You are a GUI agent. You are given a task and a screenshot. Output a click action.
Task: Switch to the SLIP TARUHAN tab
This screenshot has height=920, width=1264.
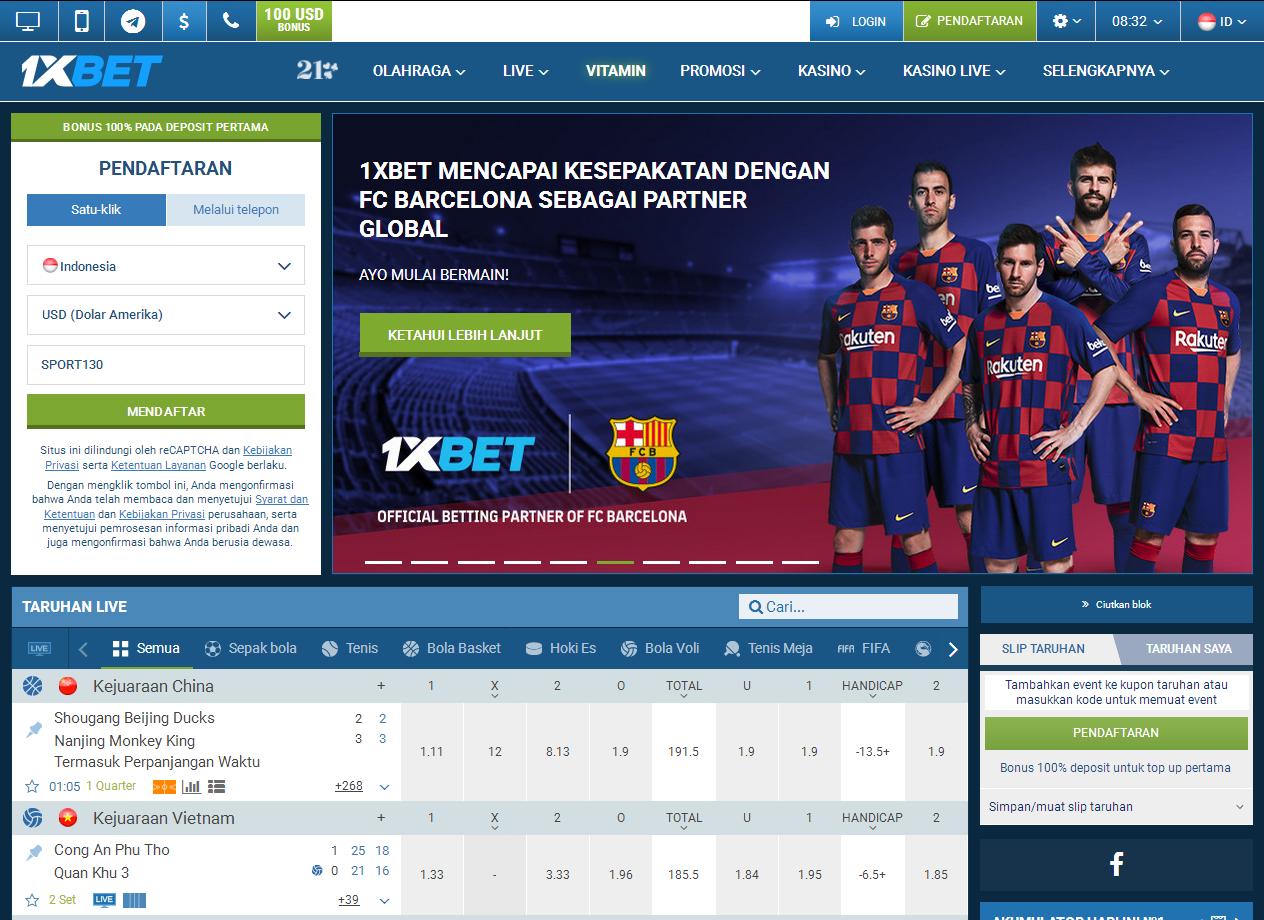click(1043, 649)
